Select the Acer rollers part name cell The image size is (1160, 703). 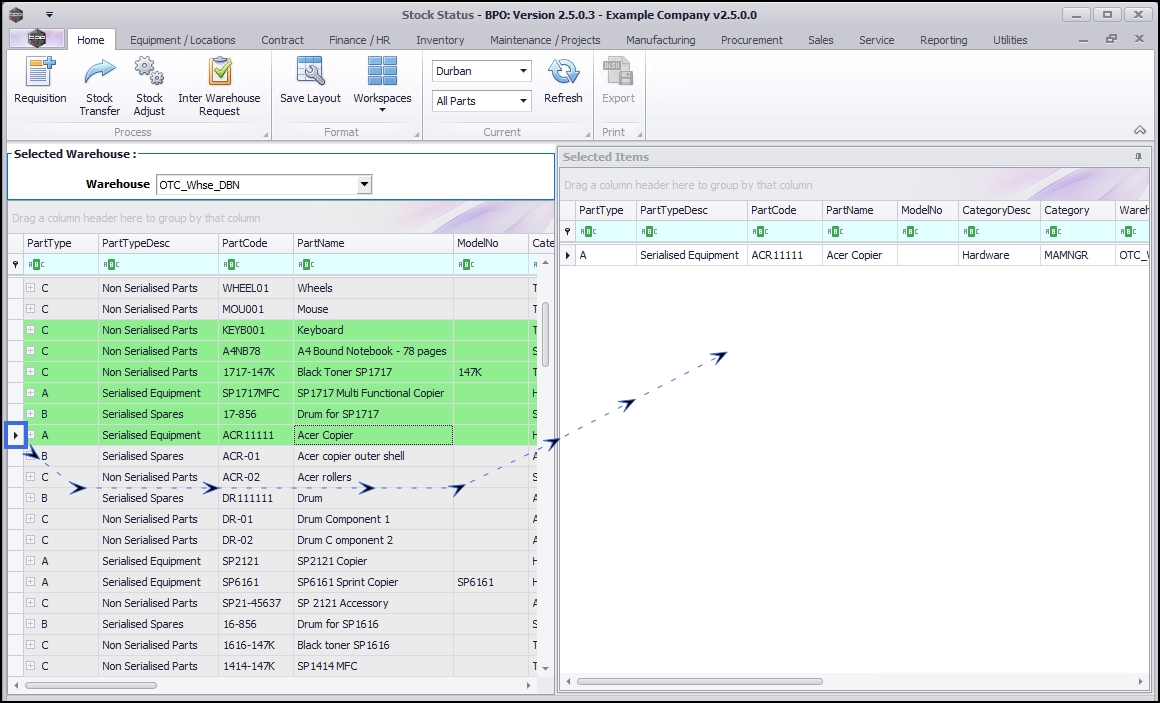(373, 477)
